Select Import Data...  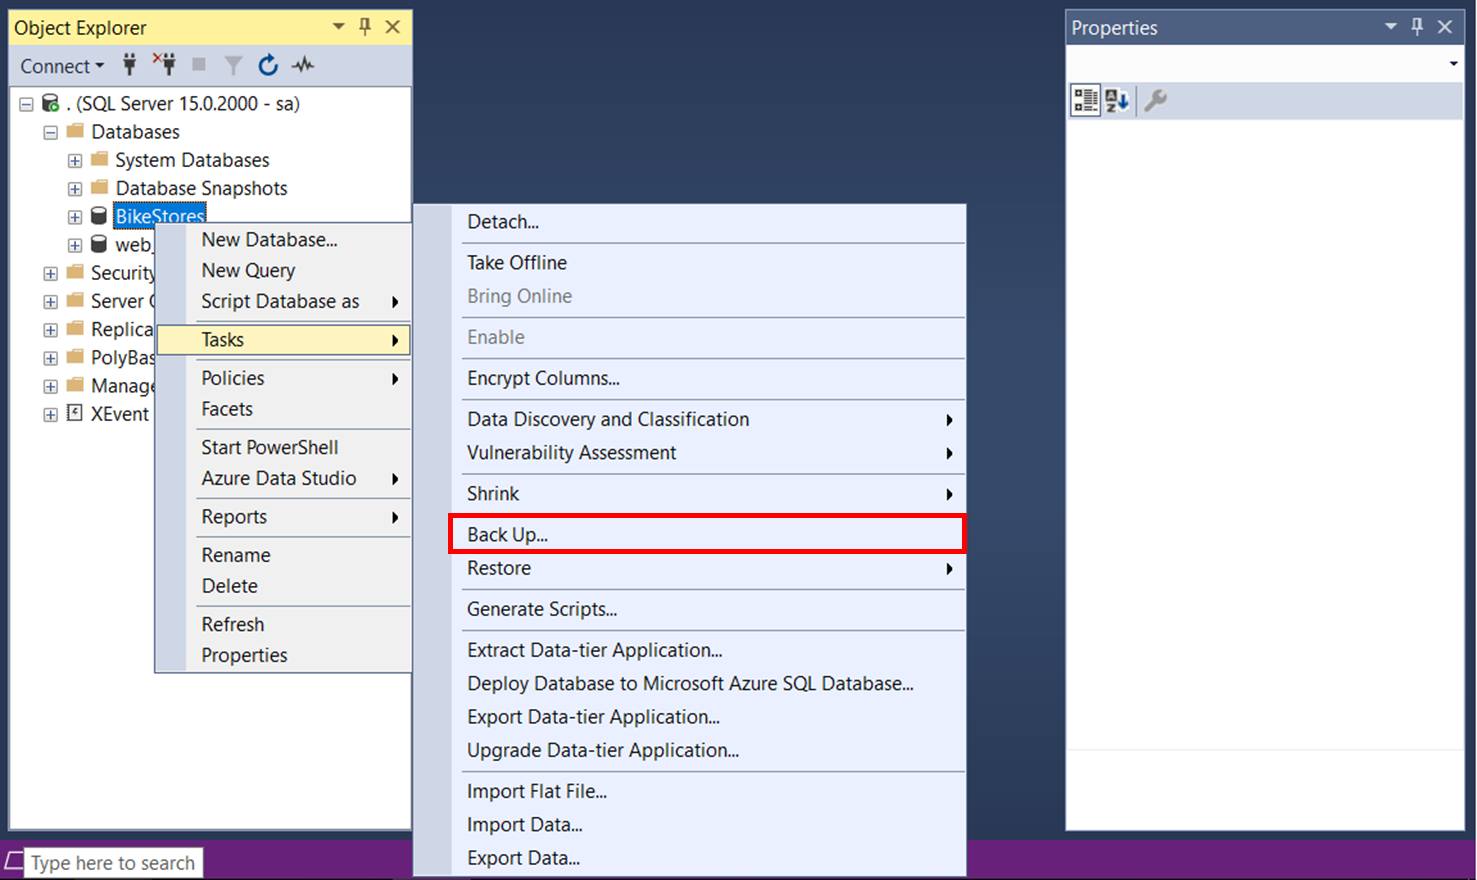(x=690, y=825)
